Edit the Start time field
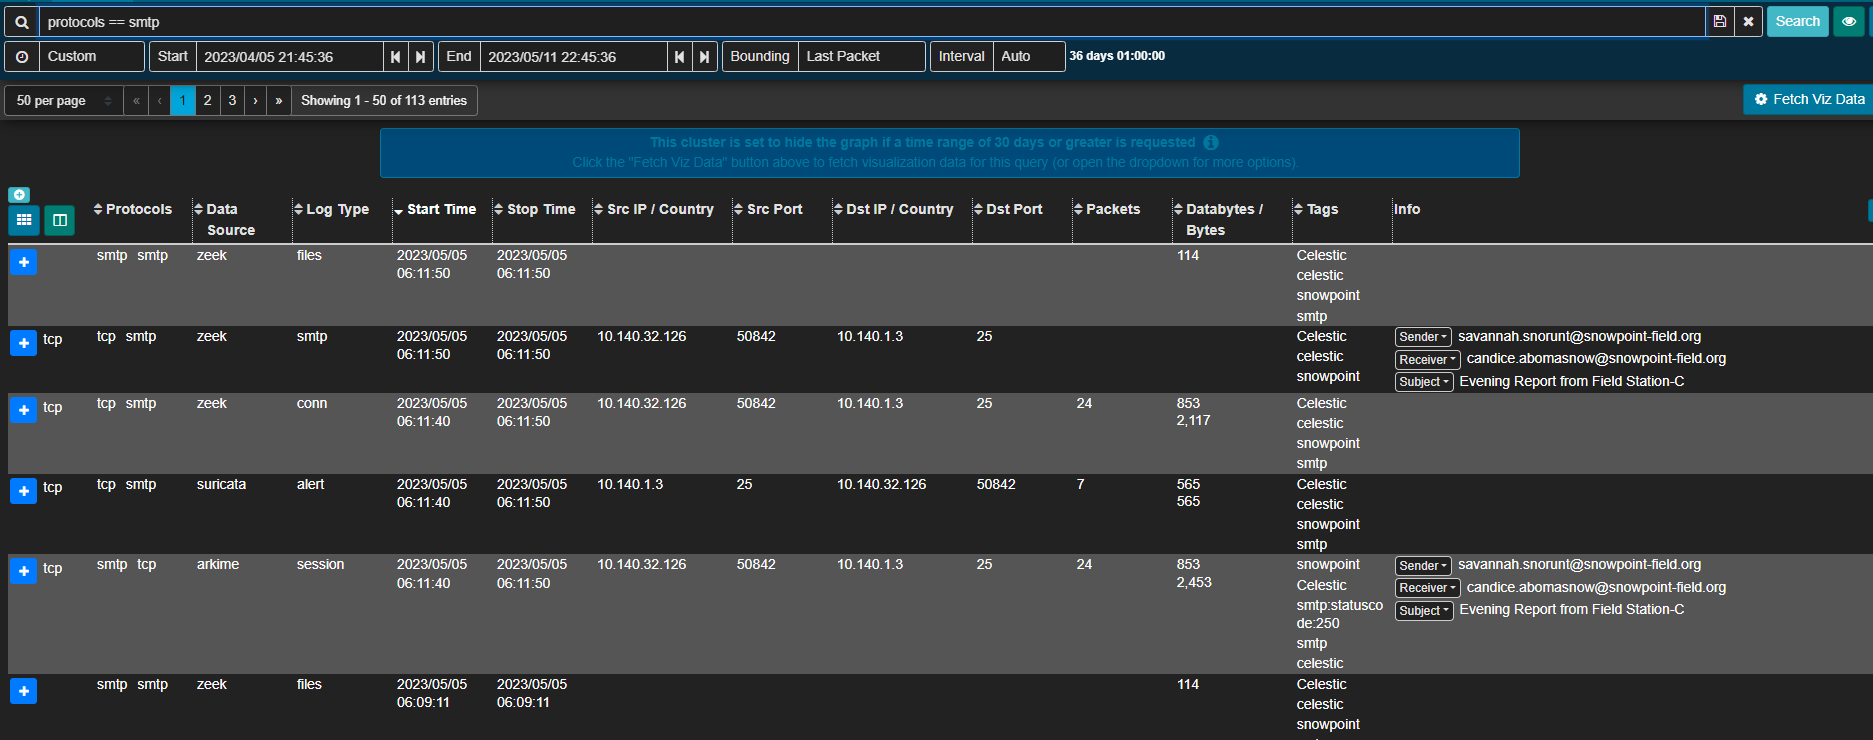1873x740 pixels. pos(289,57)
